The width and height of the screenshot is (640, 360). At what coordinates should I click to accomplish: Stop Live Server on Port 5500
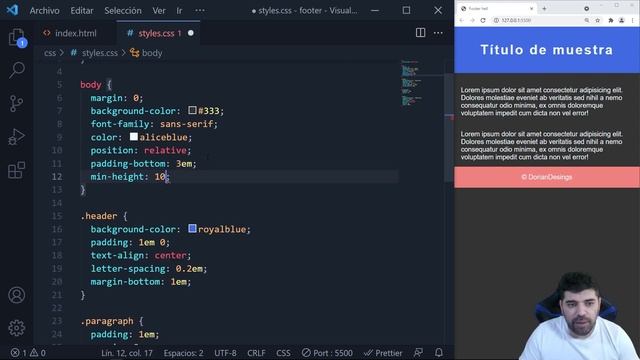[327, 353]
